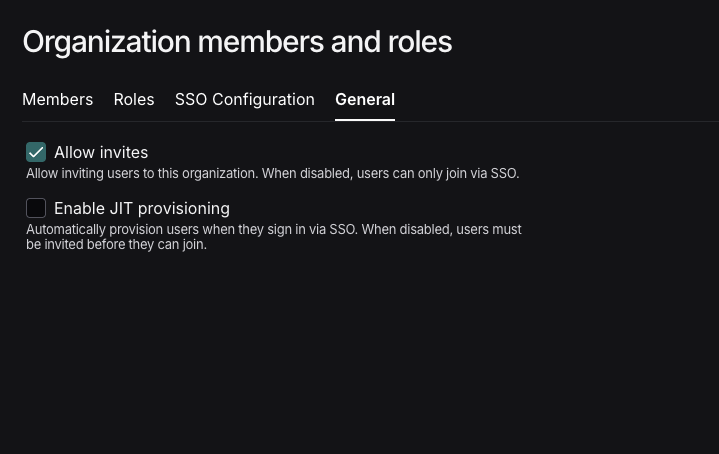This screenshot has height=454, width=719.
Task: Switch to the Roles tab
Action: [x=133, y=99]
